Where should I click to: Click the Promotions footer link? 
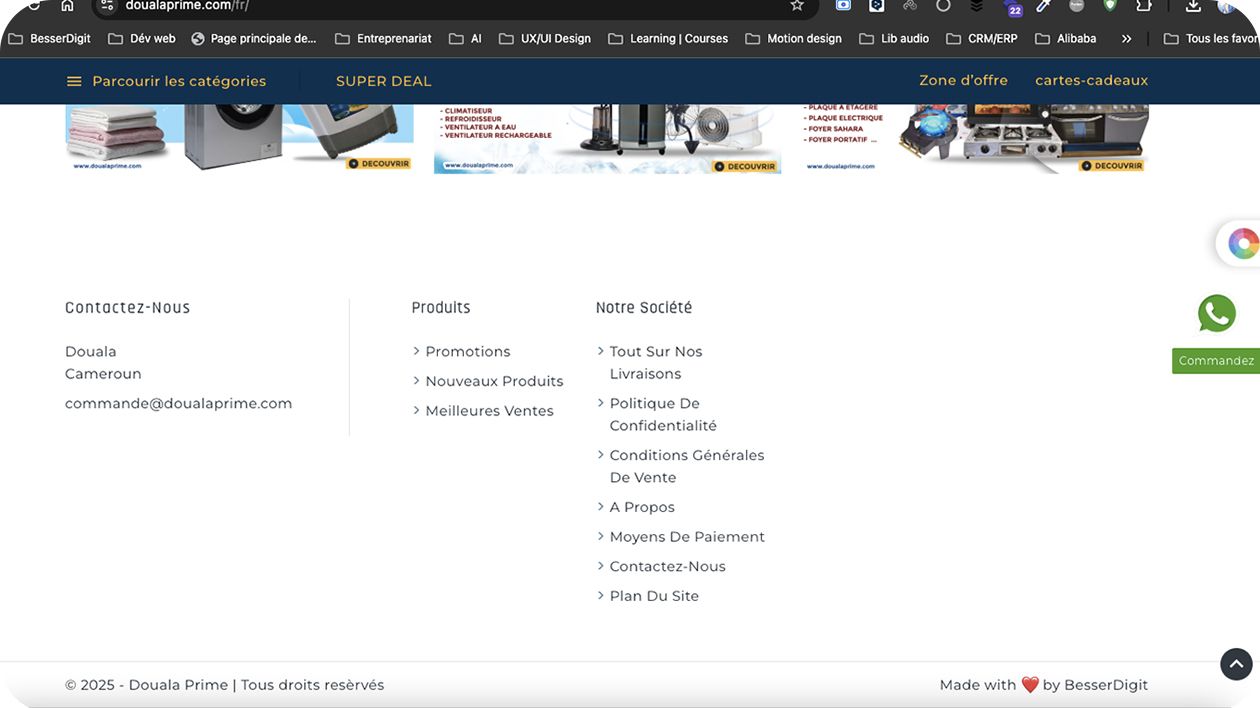468,351
